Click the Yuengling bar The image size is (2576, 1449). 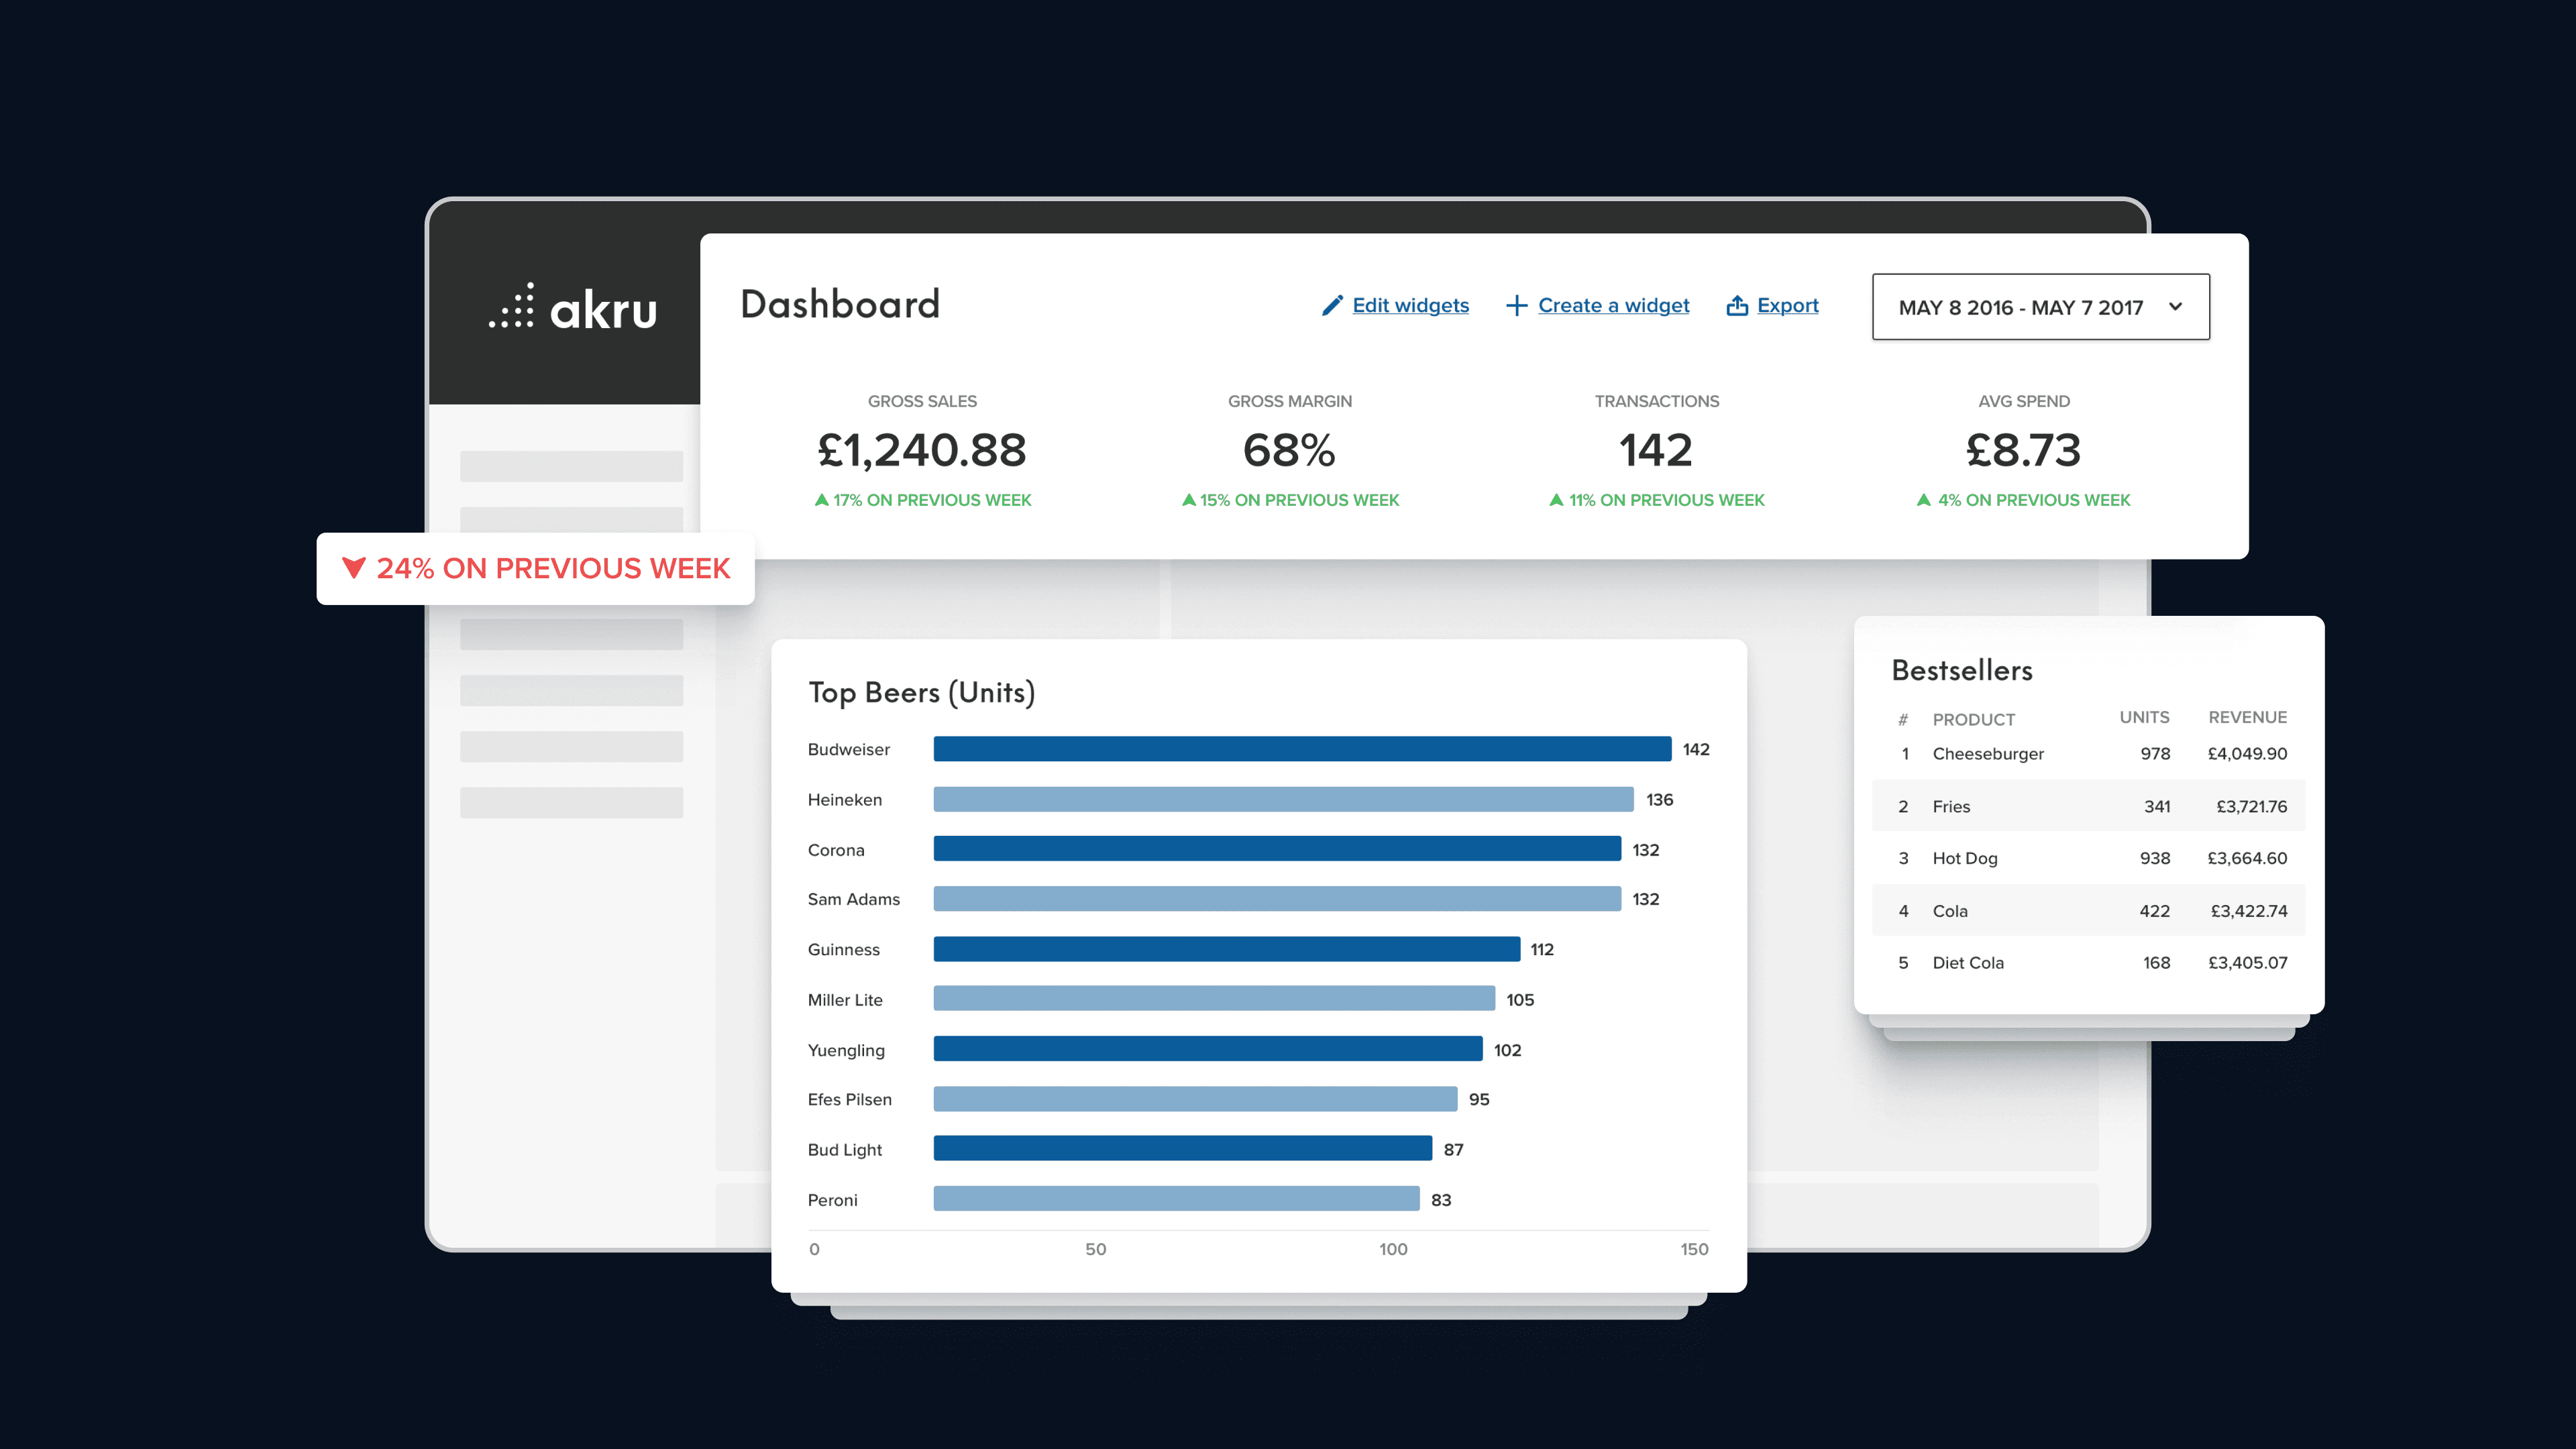(x=1208, y=1049)
